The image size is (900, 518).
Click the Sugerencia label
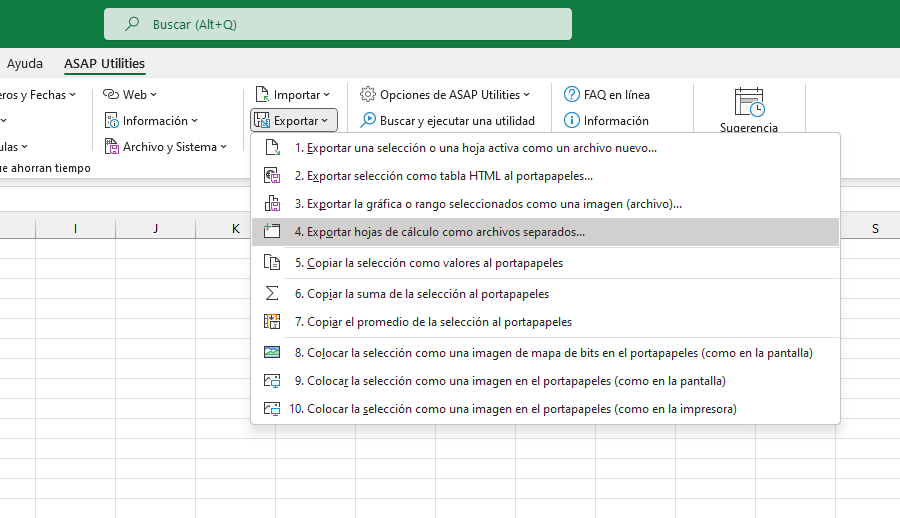pyautogui.click(x=749, y=127)
